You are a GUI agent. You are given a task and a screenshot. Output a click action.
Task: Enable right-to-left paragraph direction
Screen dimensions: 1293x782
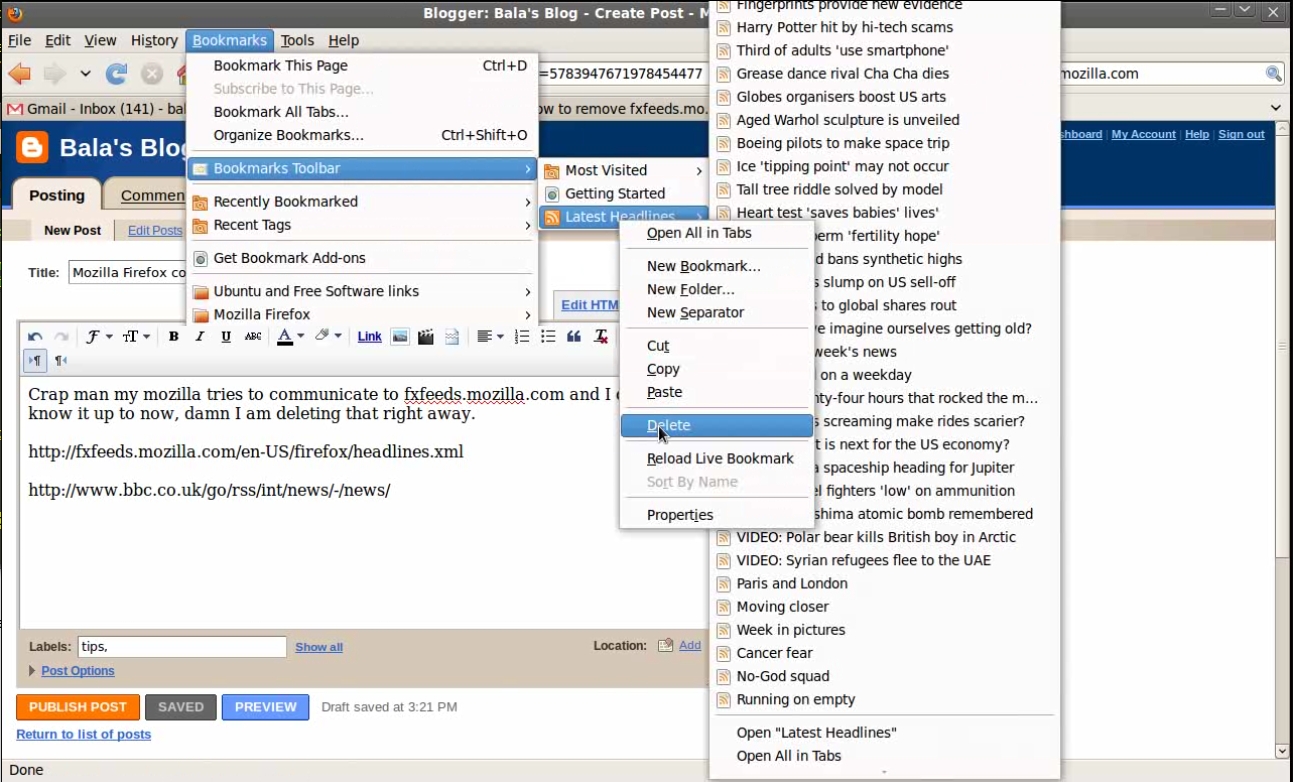click(61, 360)
